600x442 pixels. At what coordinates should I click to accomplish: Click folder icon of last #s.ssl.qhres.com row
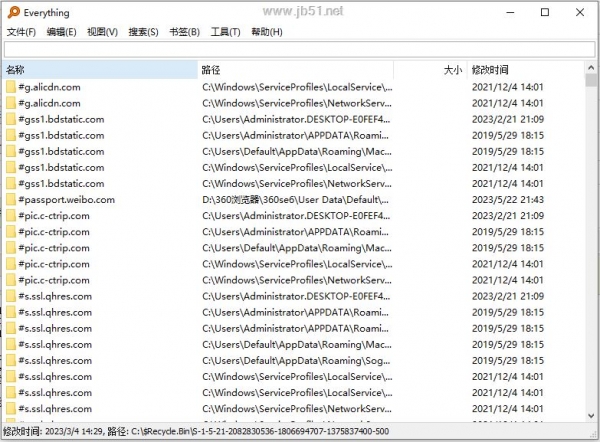click(x=11, y=409)
